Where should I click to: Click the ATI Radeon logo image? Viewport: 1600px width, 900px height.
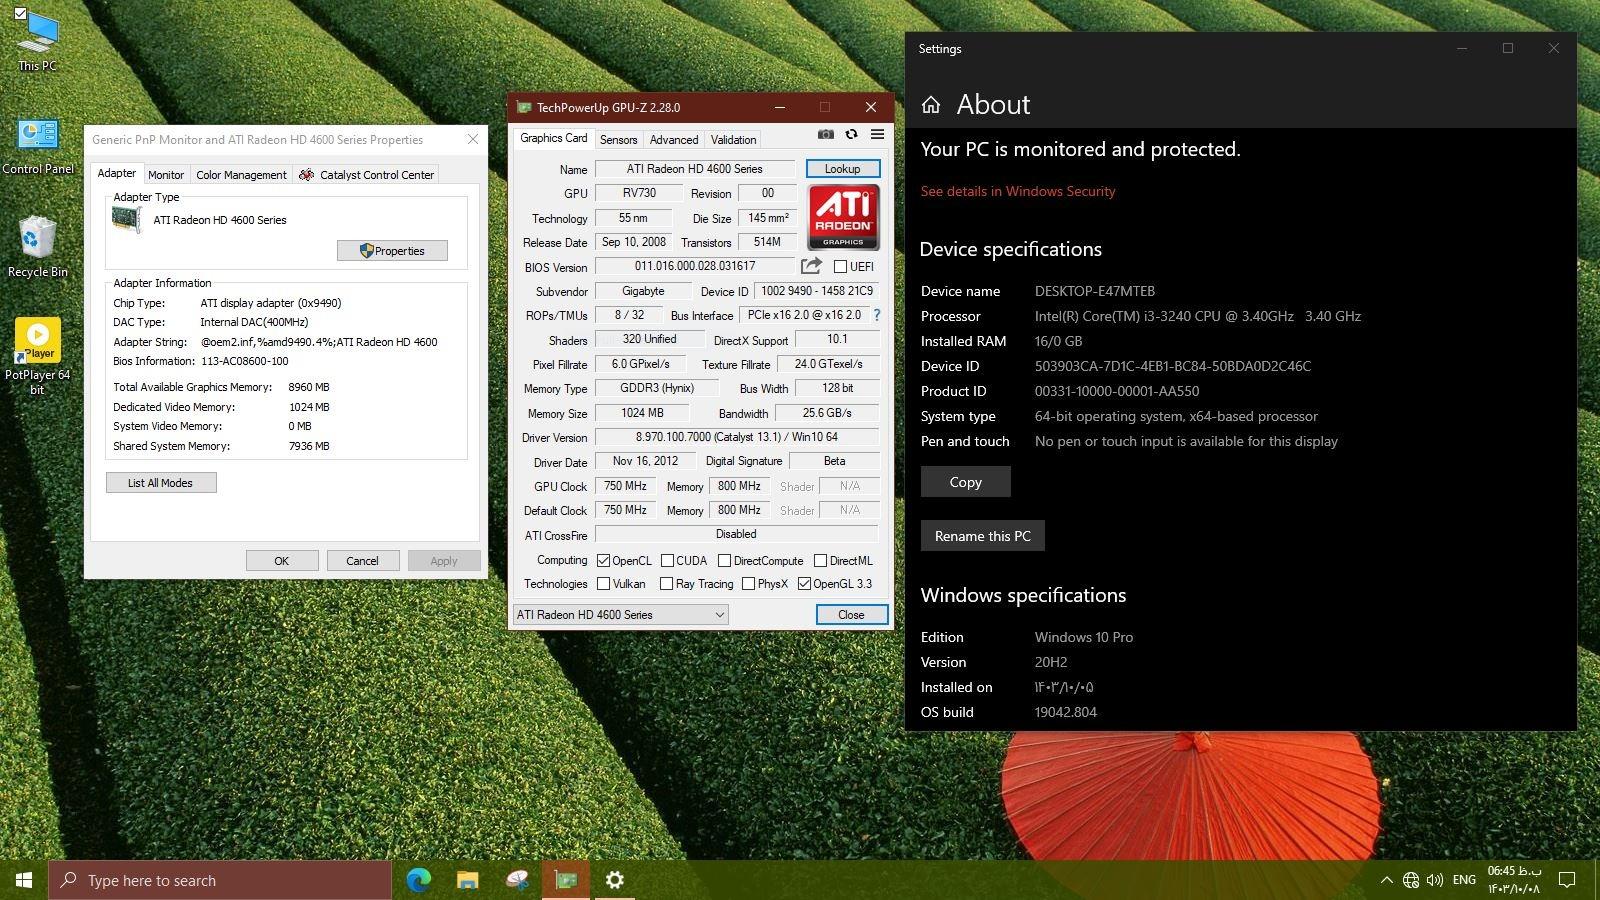pos(843,217)
